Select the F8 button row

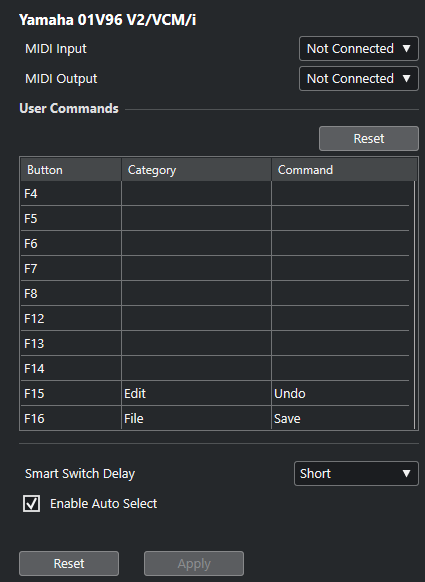(x=215, y=293)
